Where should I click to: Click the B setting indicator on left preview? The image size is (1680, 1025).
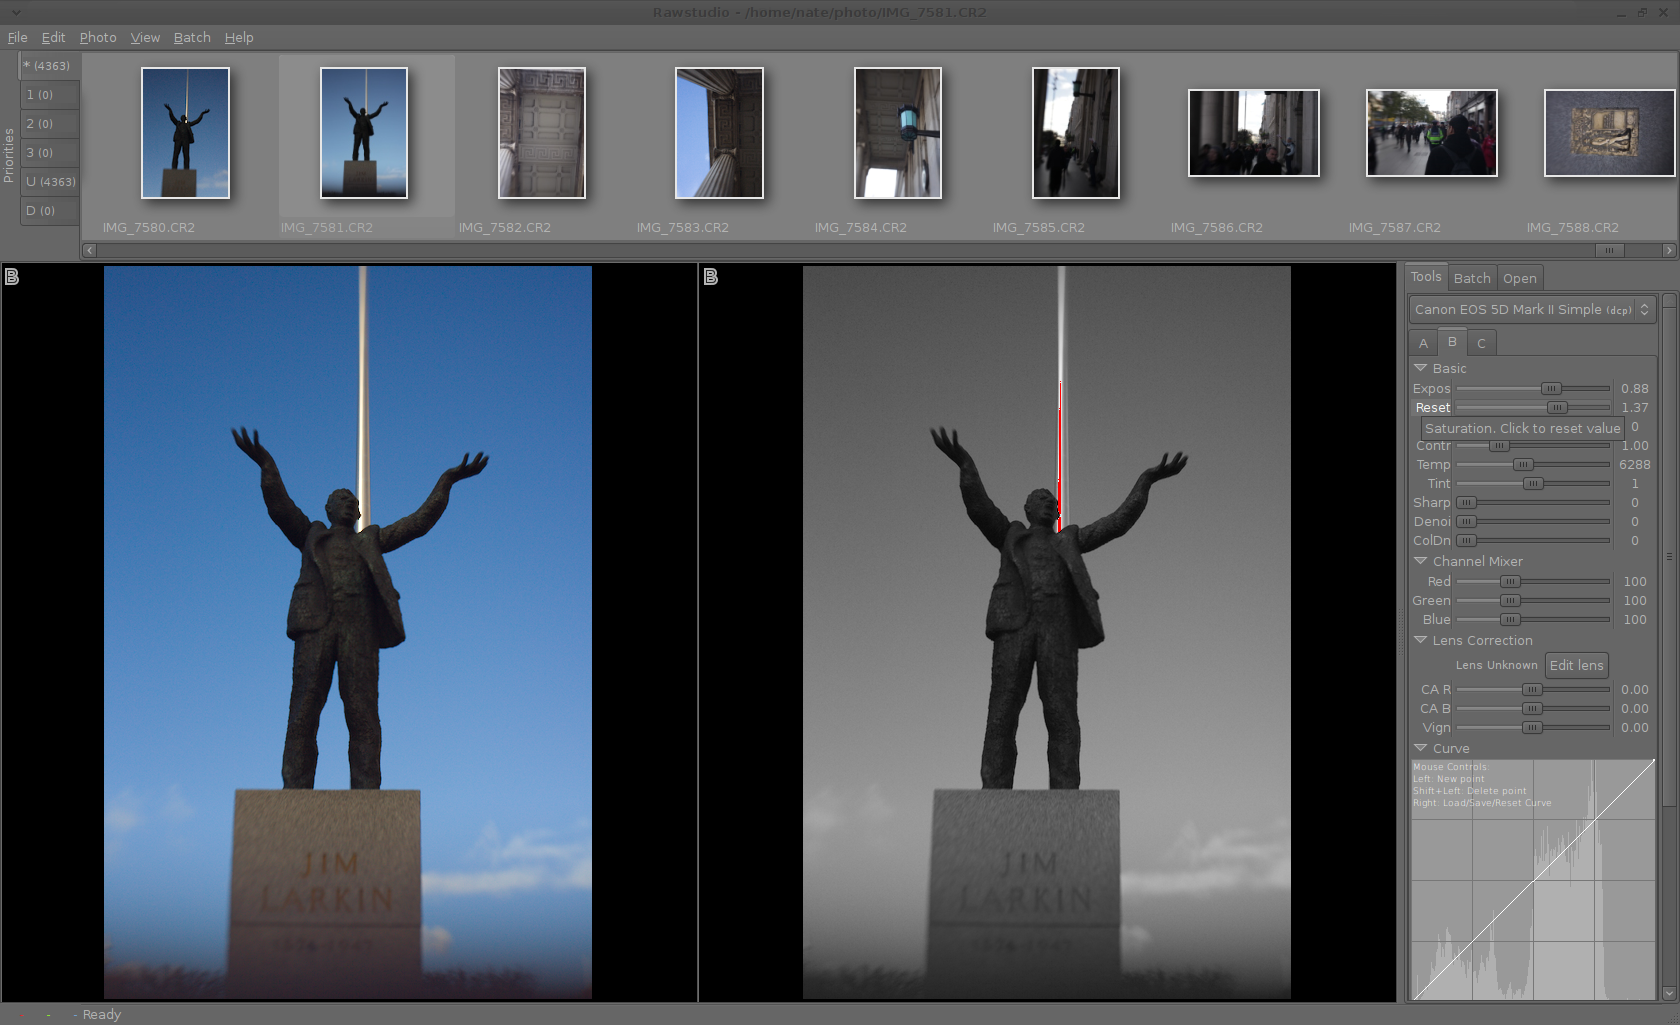12,277
